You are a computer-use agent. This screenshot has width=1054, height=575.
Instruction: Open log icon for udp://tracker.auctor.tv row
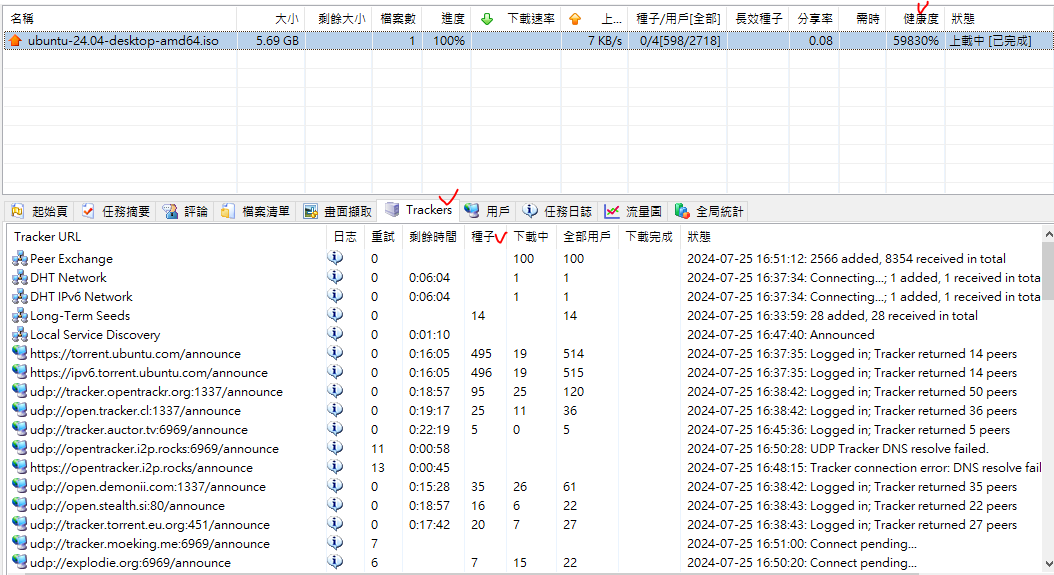[335, 428]
